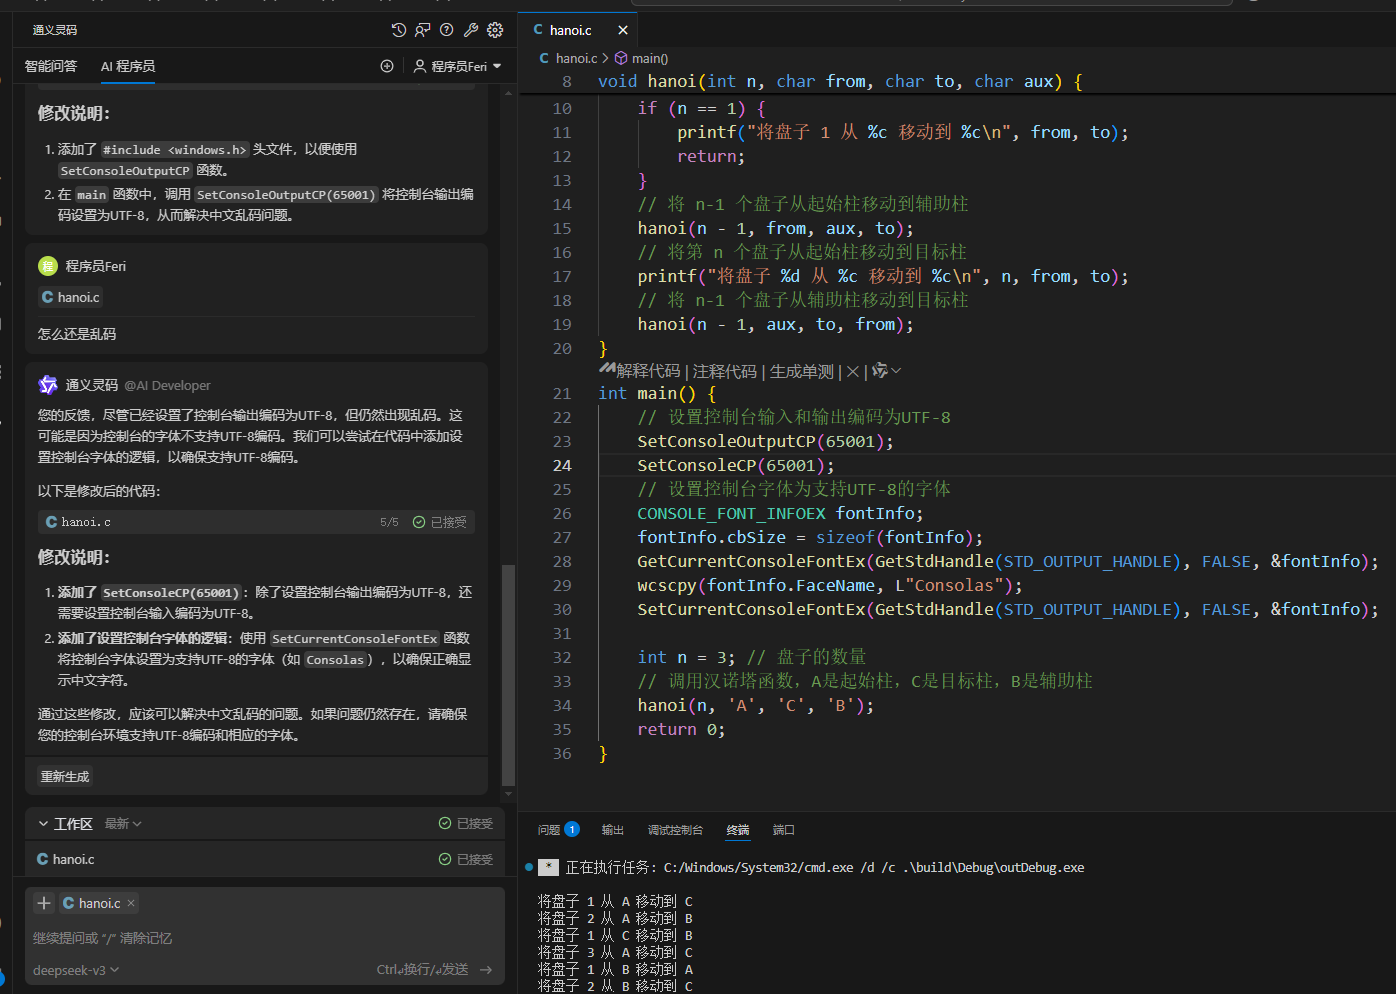This screenshot has width=1396, height=994.
Task: Collapse the 工作区 section chevron
Action: [x=44, y=824]
